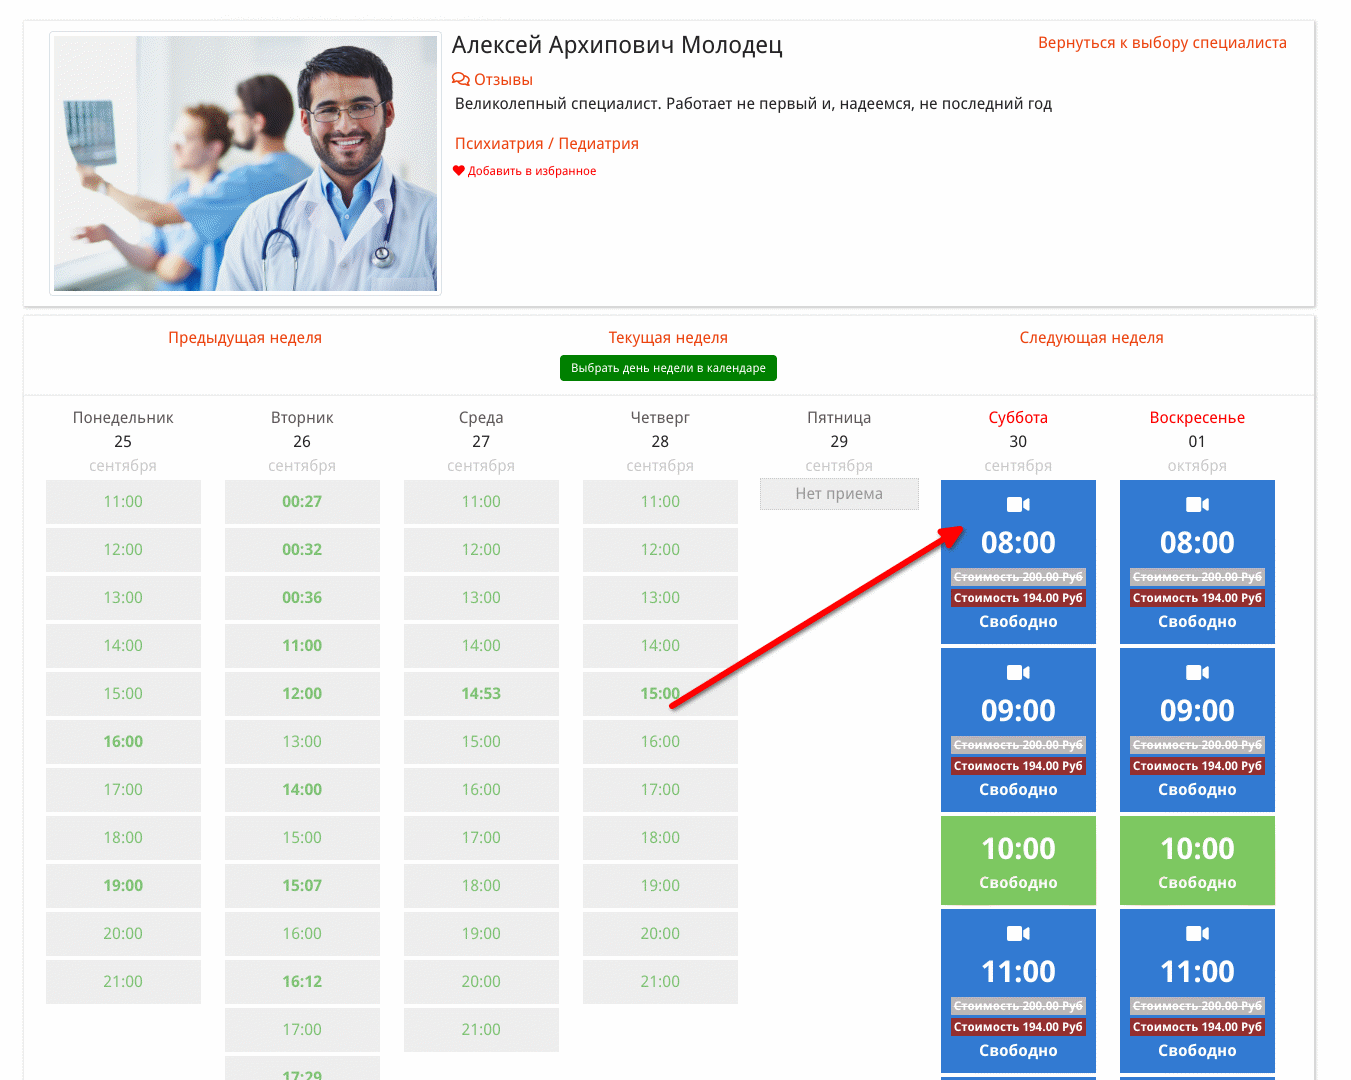The image size is (1351, 1080).
Task: Click video camera icon in Sunday 11:00 slot
Action: click(x=1197, y=934)
